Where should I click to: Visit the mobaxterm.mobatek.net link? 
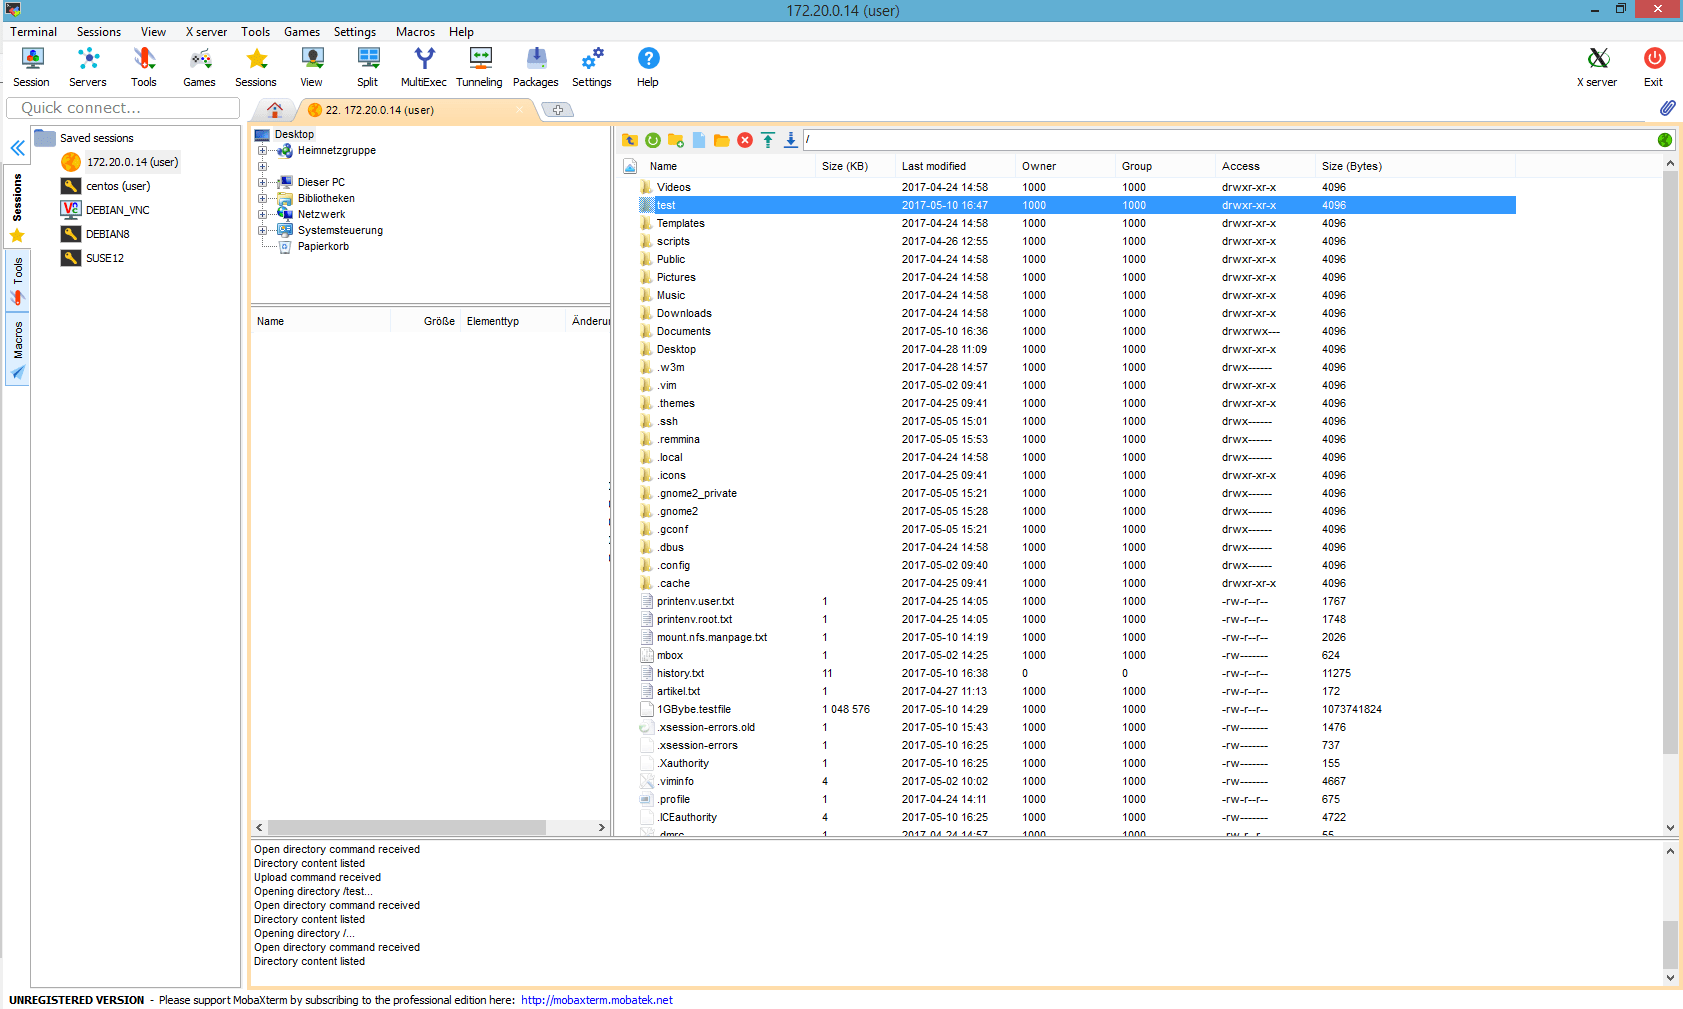pos(596,999)
